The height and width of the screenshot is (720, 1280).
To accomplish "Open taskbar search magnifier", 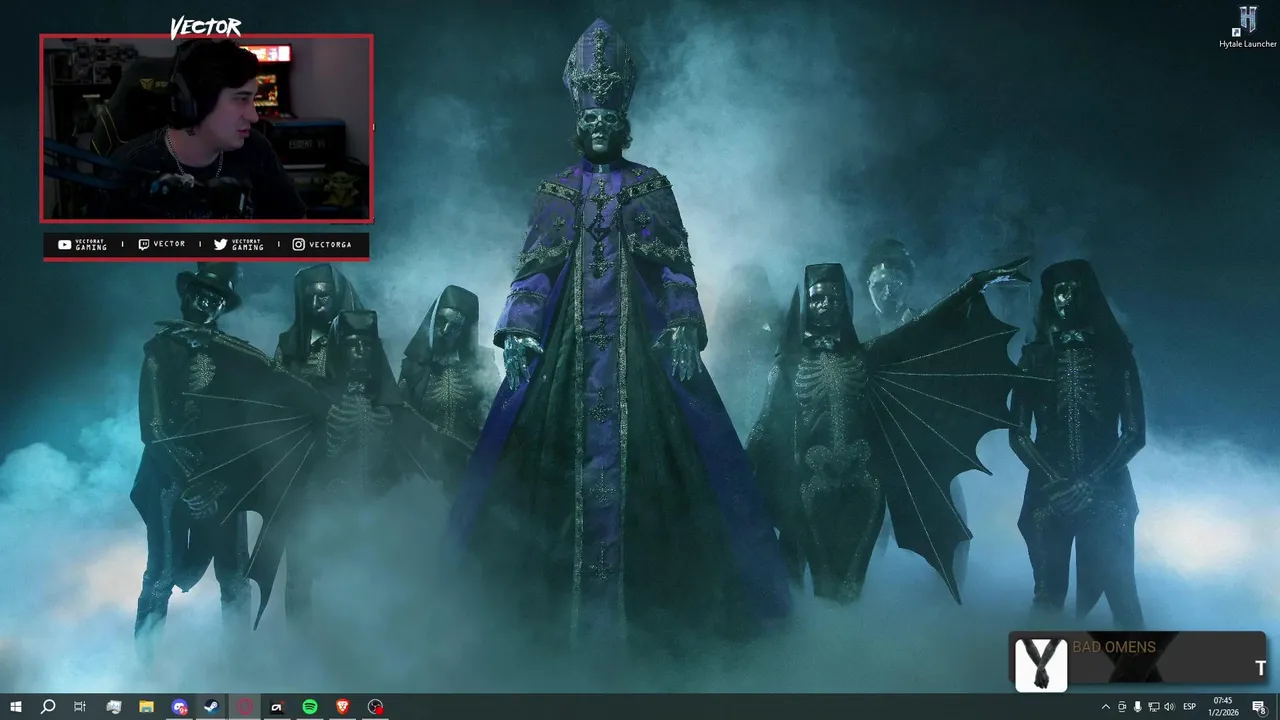I will pyautogui.click(x=47, y=707).
